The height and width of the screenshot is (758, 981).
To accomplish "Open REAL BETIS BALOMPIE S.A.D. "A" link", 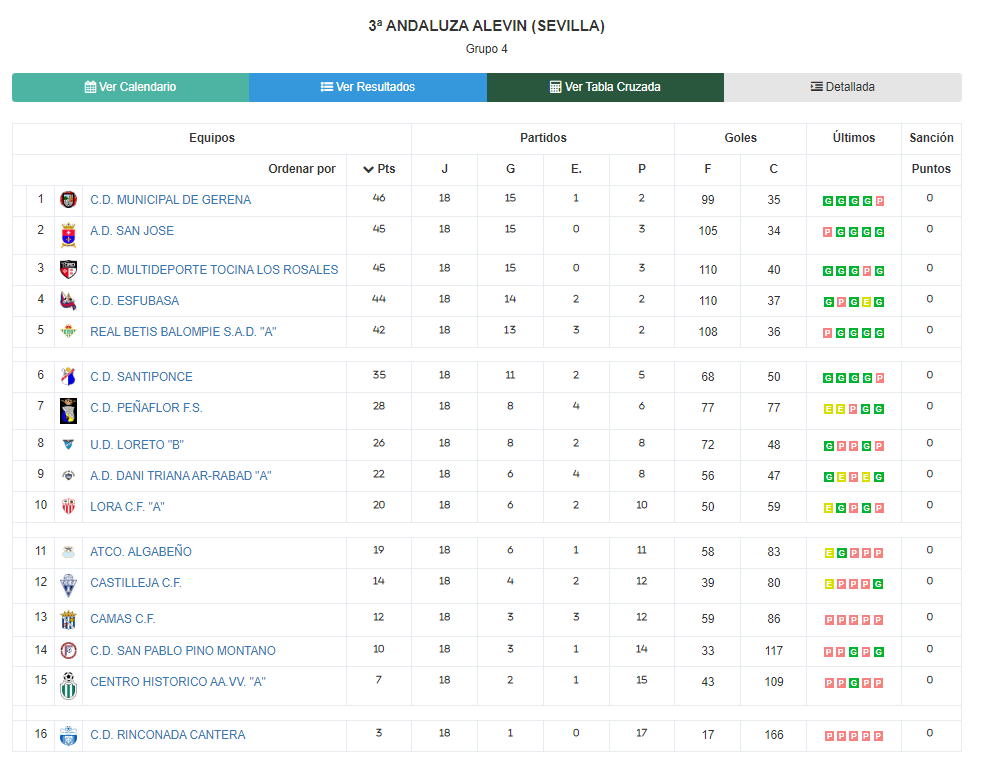I will (183, 331).
